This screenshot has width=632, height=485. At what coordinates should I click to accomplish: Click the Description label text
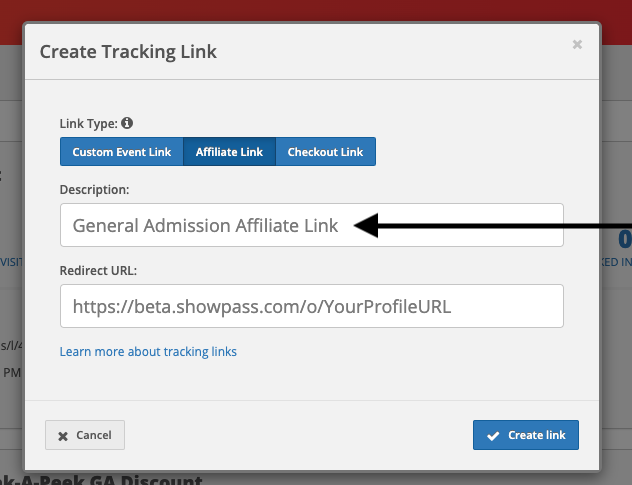point(94,189)
